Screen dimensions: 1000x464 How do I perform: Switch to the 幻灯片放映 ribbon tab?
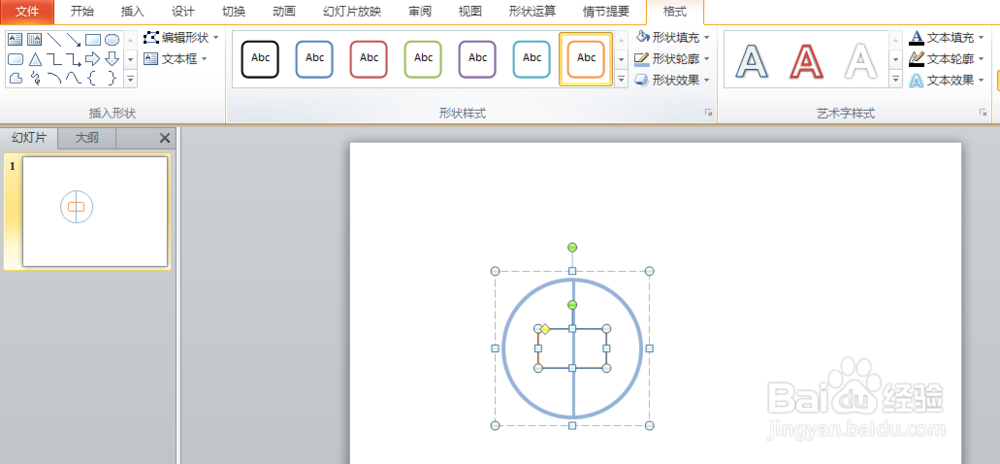tap(352, 11)
